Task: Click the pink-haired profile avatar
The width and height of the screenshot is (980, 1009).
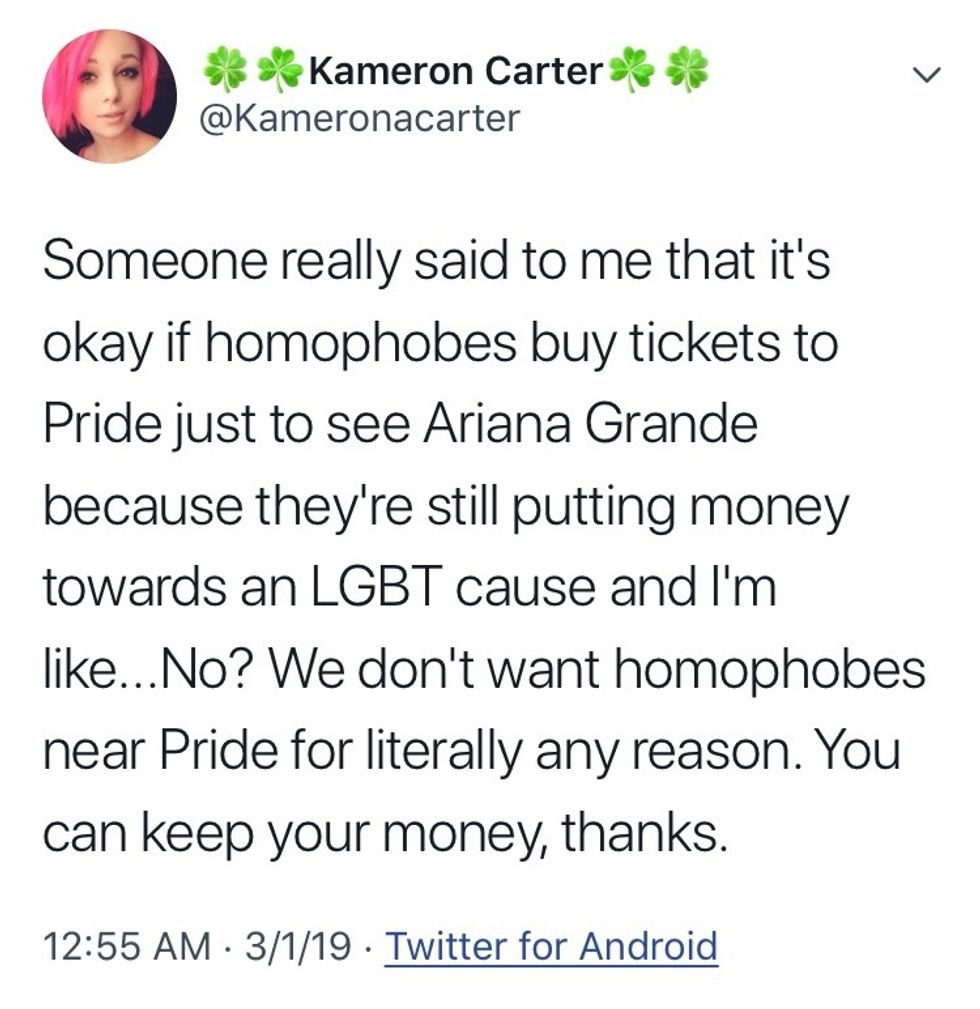Action: click(109, 96)
